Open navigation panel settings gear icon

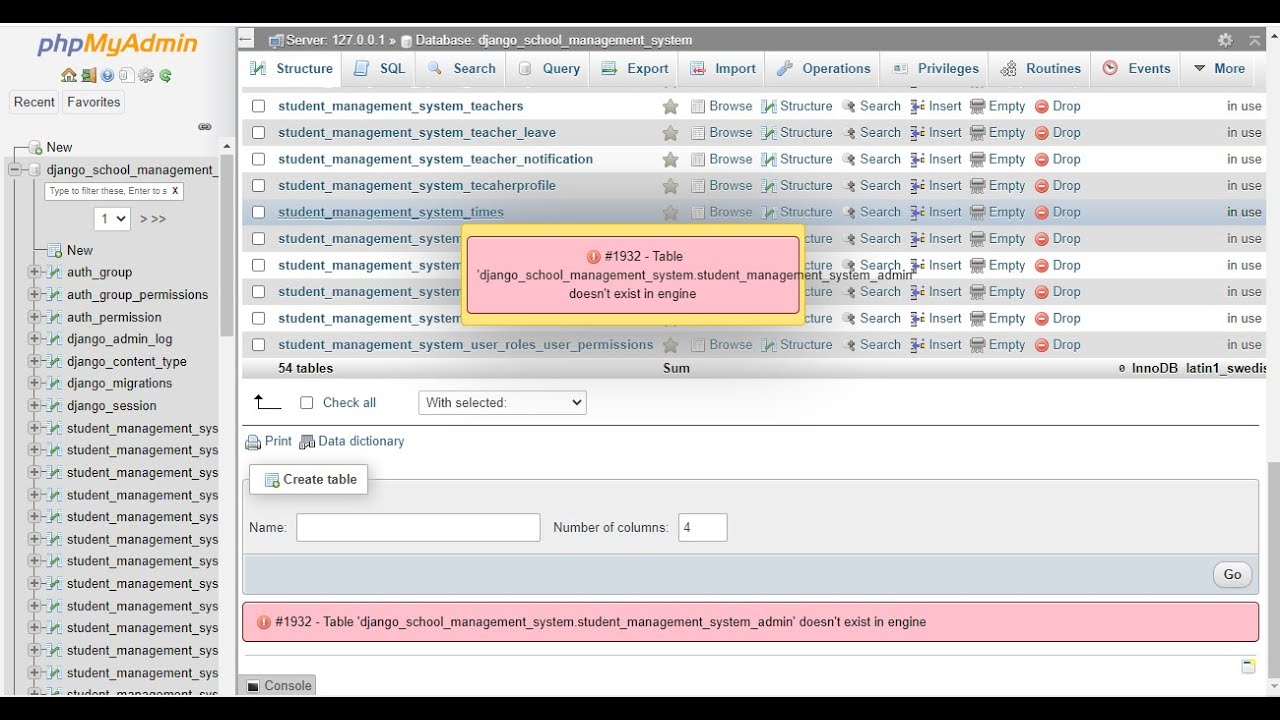pos(146,75)
